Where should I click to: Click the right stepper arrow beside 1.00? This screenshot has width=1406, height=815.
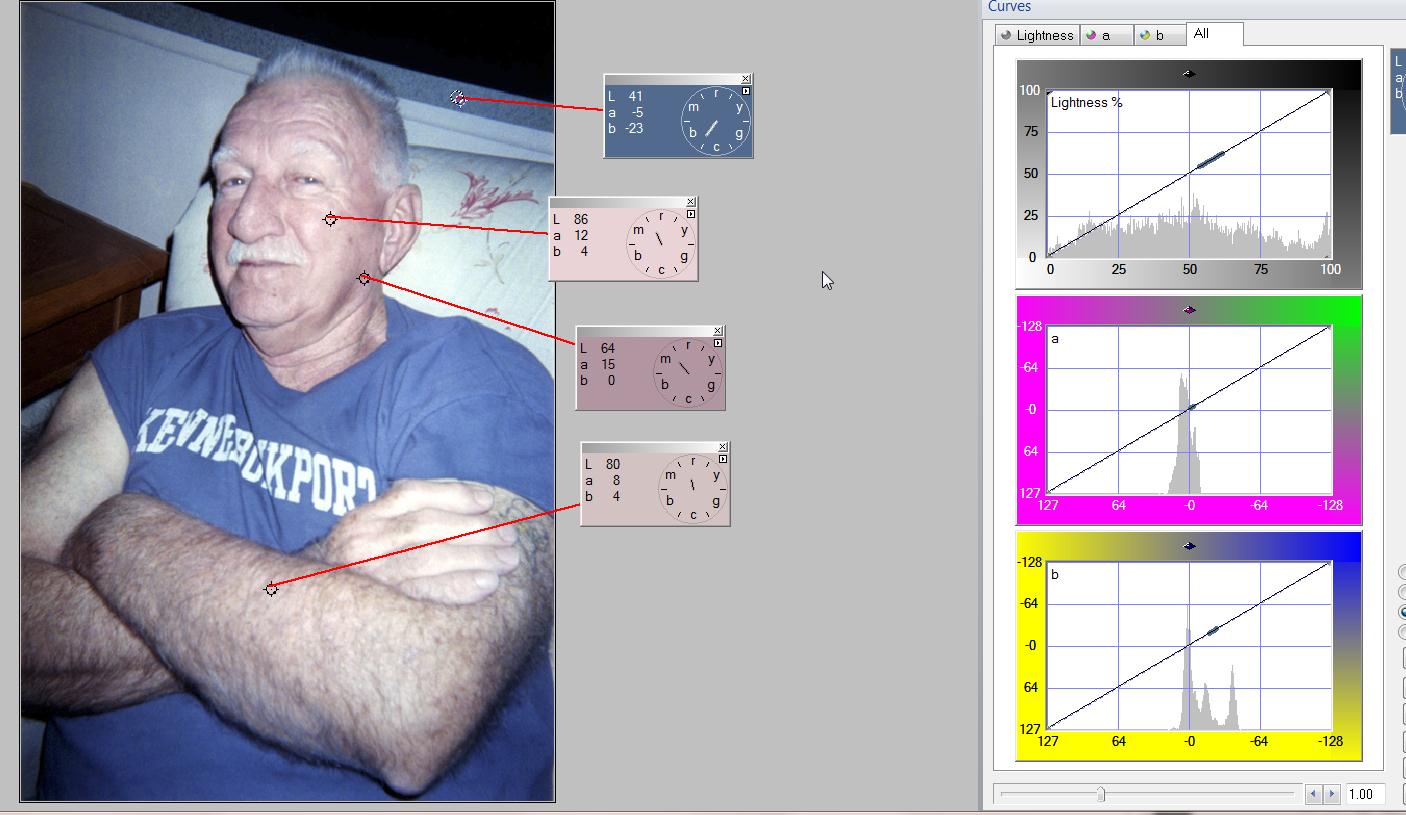point(1332,794)
